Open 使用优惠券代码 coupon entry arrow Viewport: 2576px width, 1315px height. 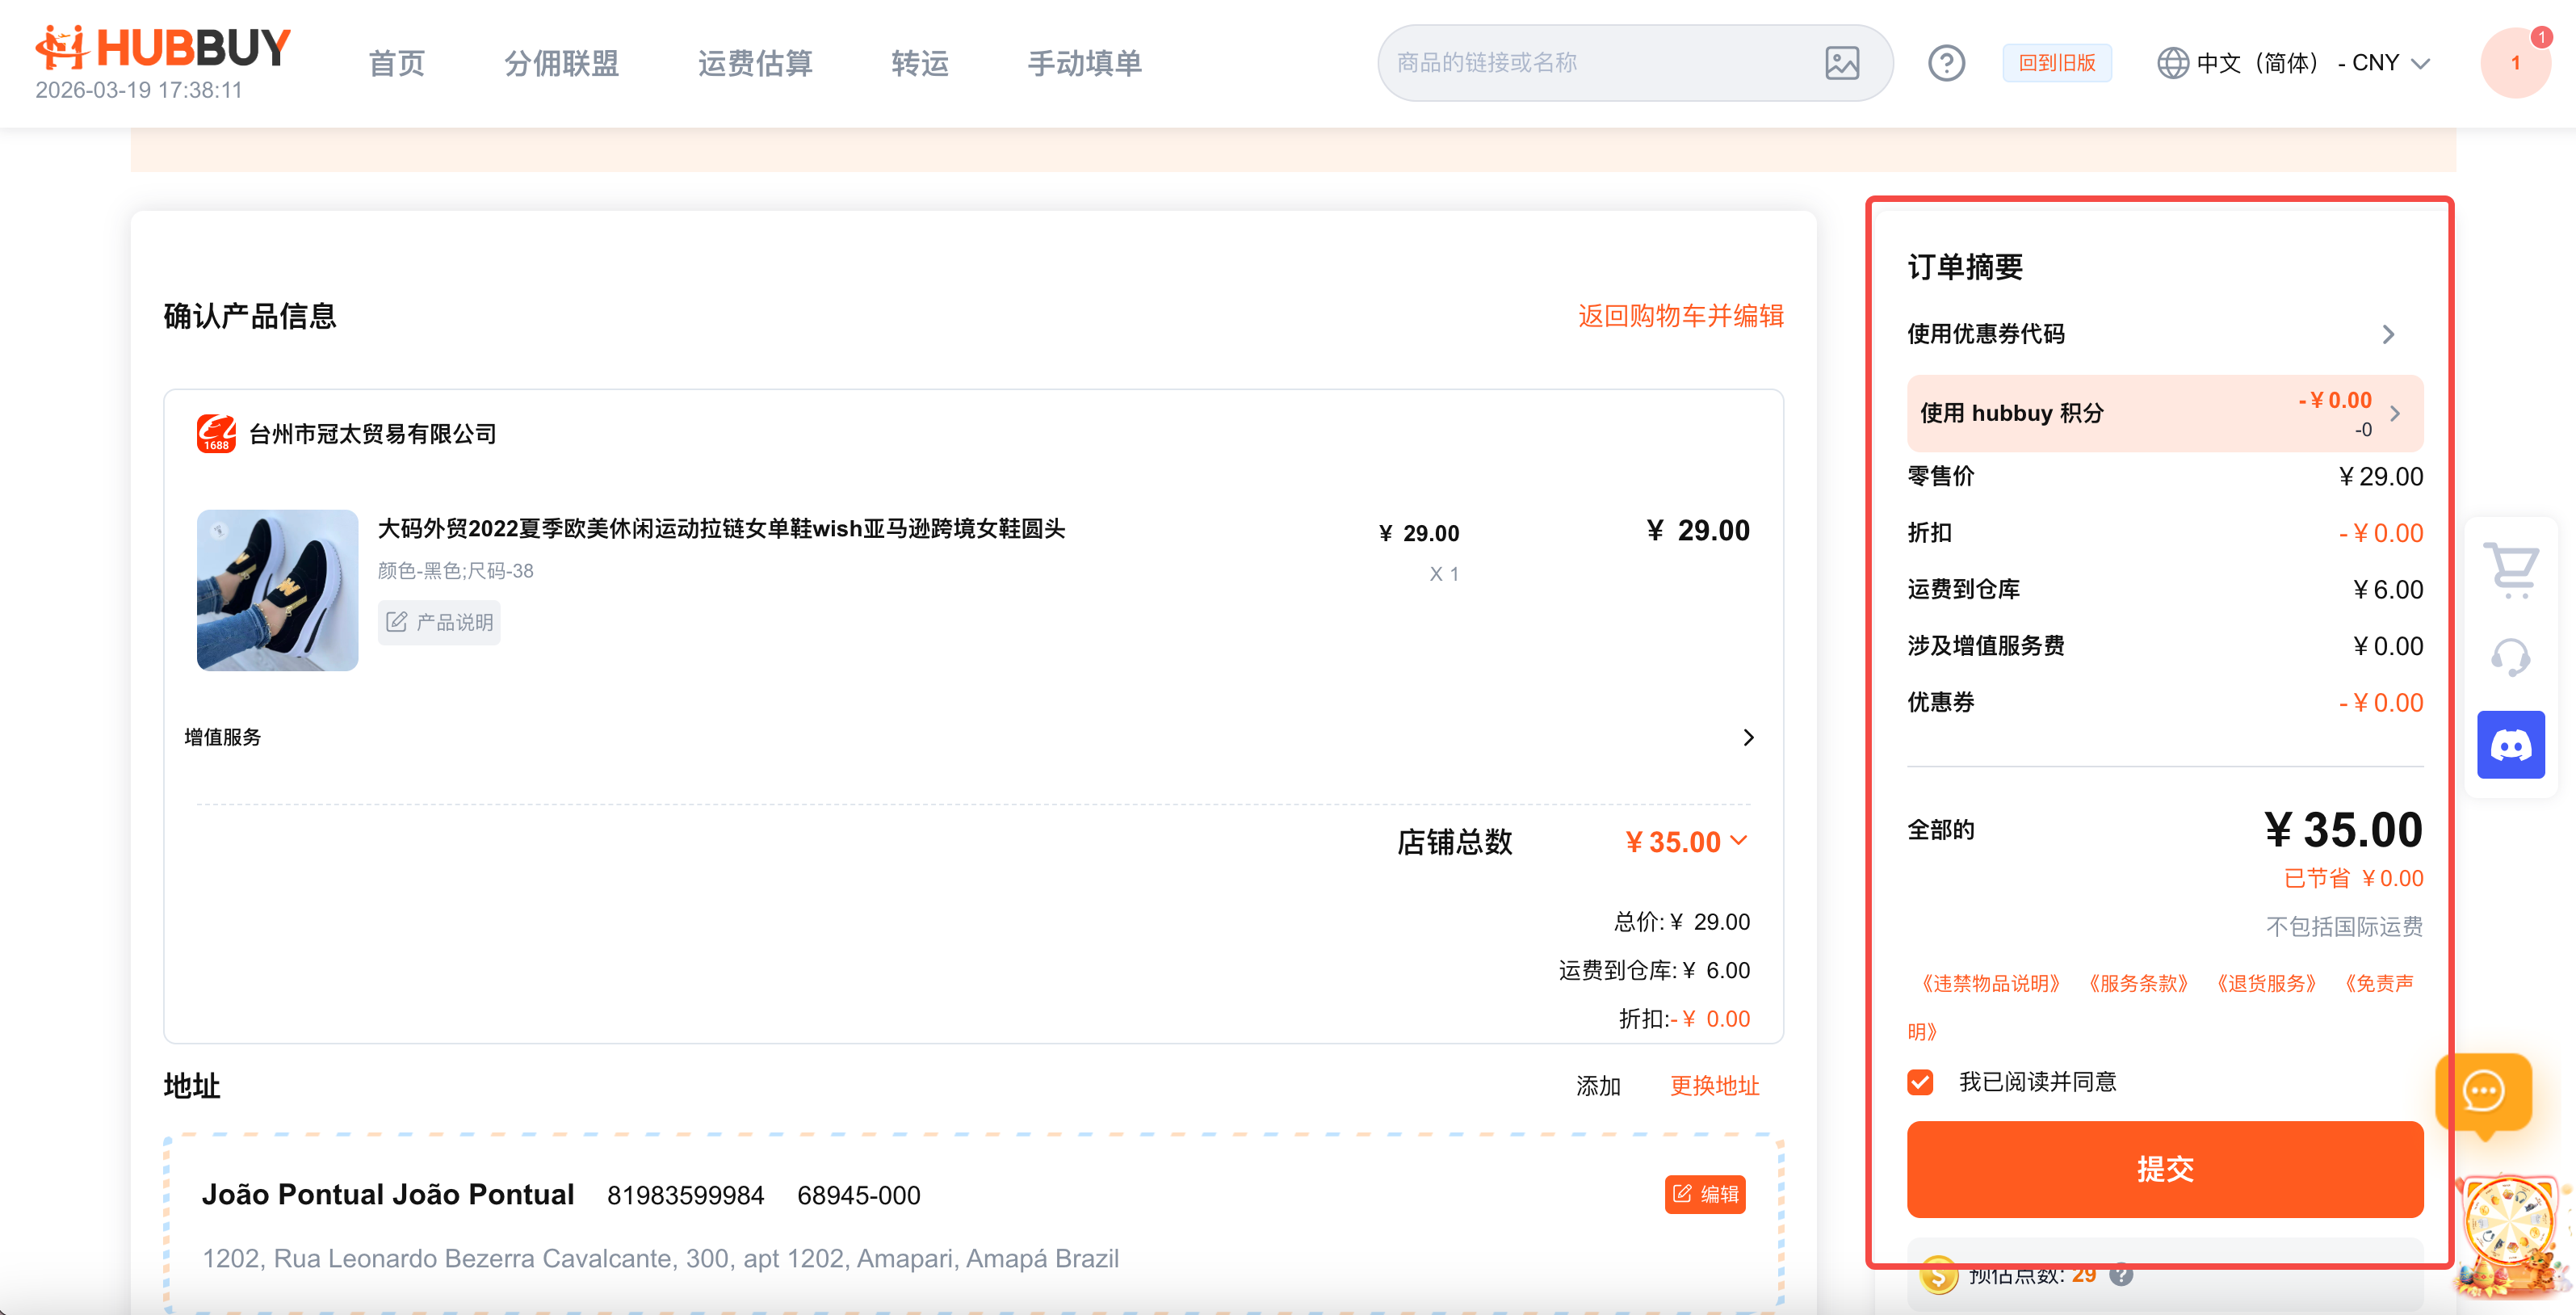2388,334
